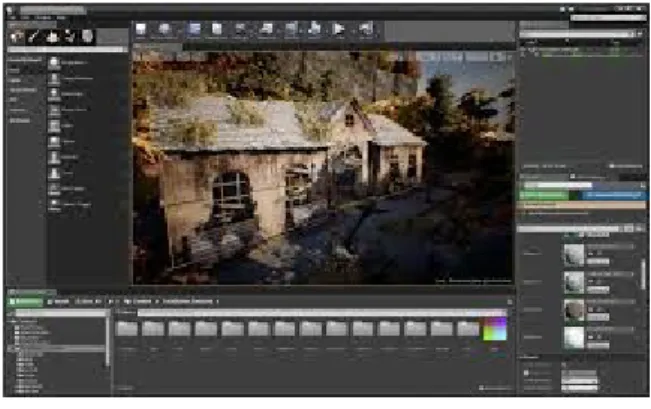Toggle the Details panel lock icon
Screen dimensions: 651x409
643,185
